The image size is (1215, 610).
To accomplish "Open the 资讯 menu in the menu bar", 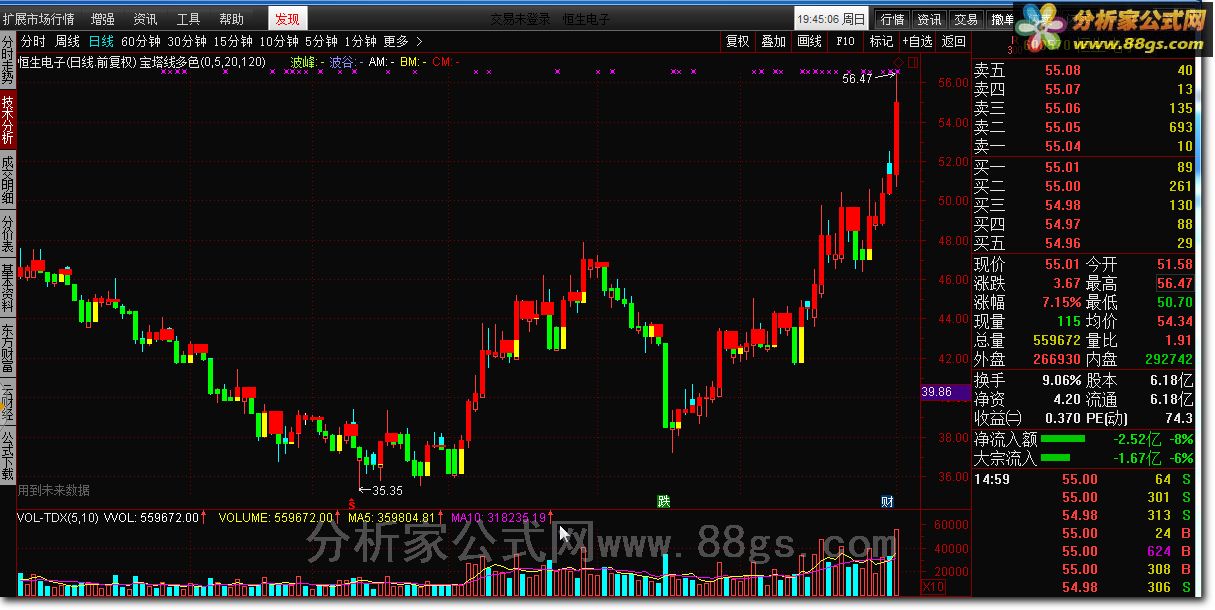I will pyautogui.click(x=145, y=19).
